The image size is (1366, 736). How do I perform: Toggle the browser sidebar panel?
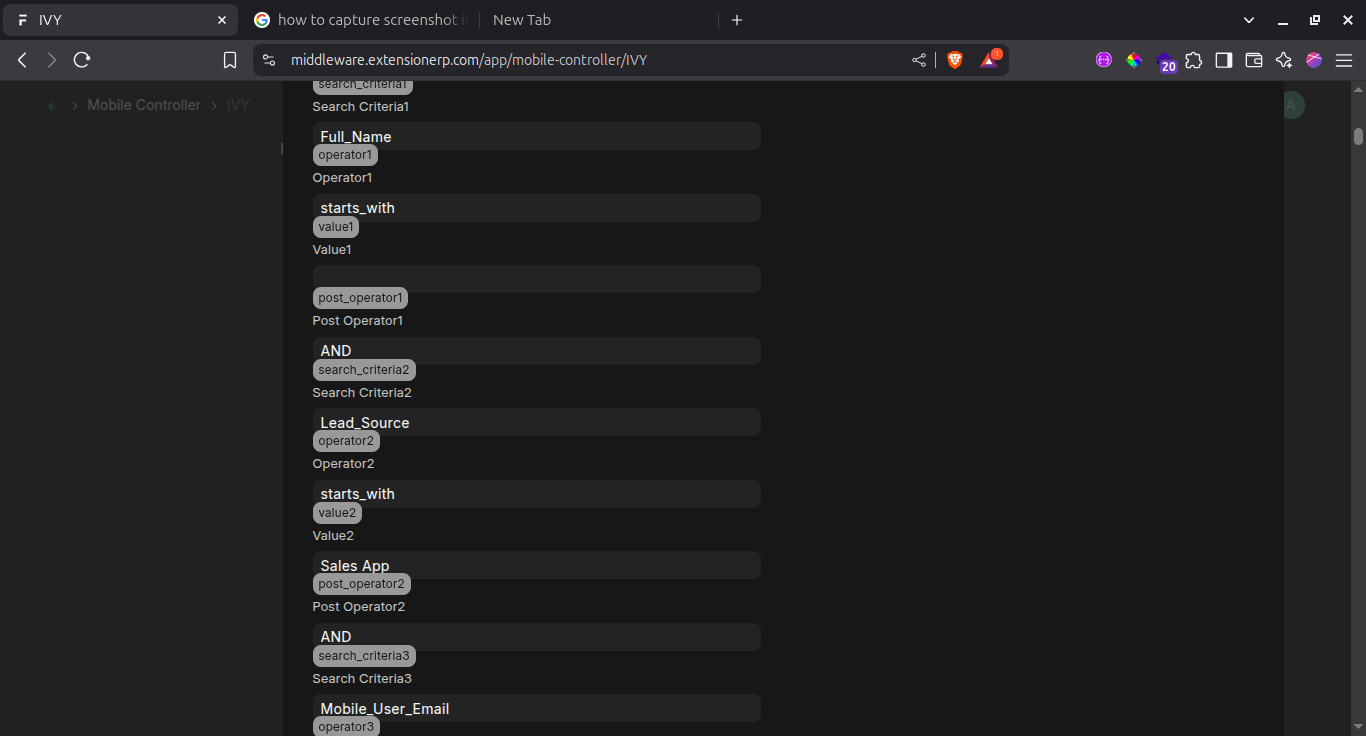pos(1224,60)
